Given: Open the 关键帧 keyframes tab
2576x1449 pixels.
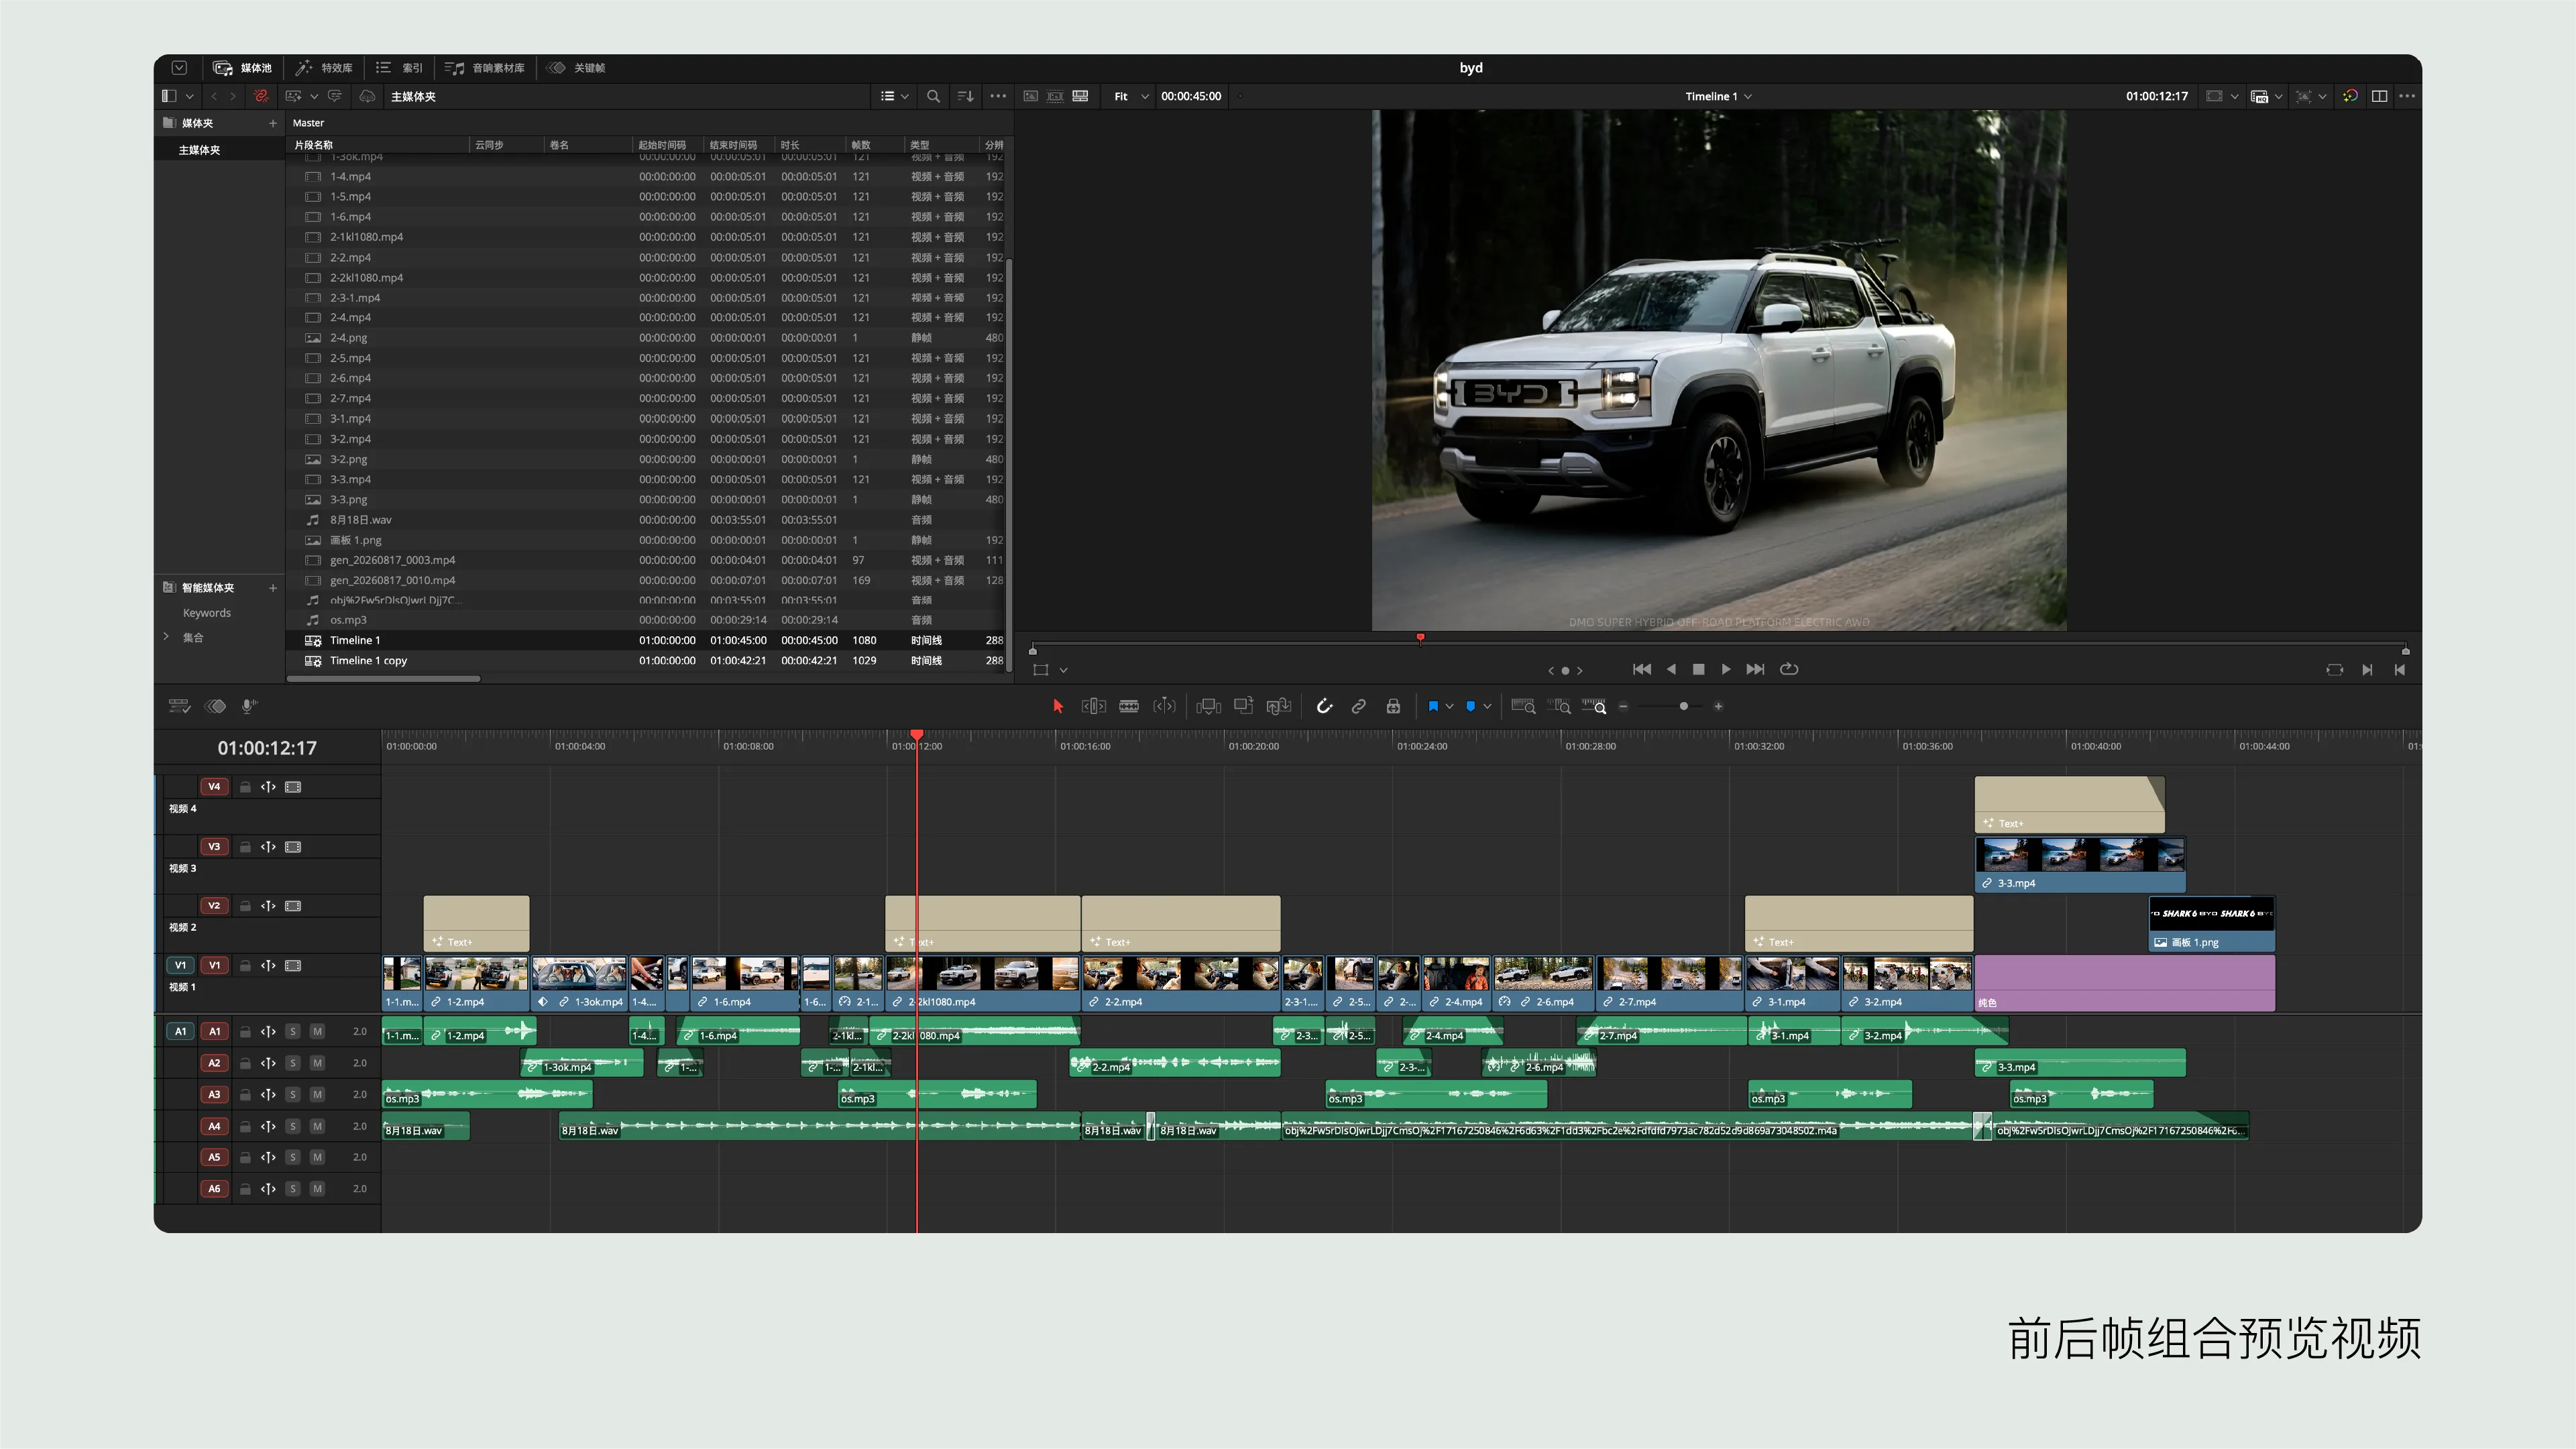Looking at the screenshot, I should tap(576, 68).
